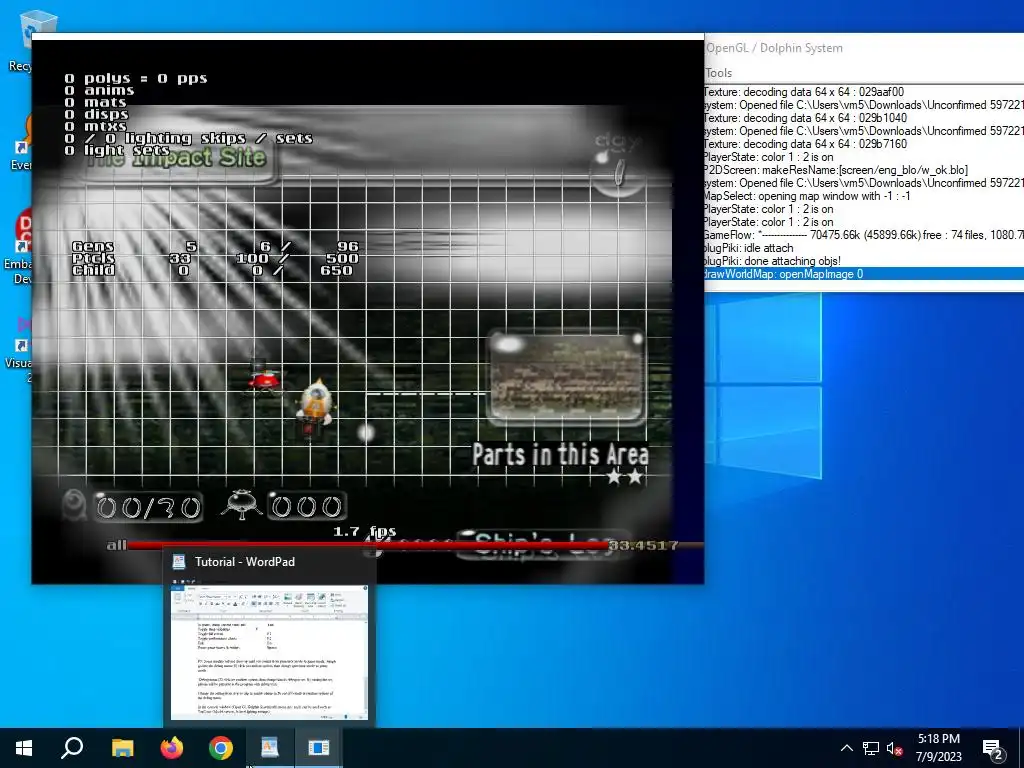Screen dimensions: 1024x768
Task: Click the ship parts 00/30 counter
Action: click(x=148, y=507)
